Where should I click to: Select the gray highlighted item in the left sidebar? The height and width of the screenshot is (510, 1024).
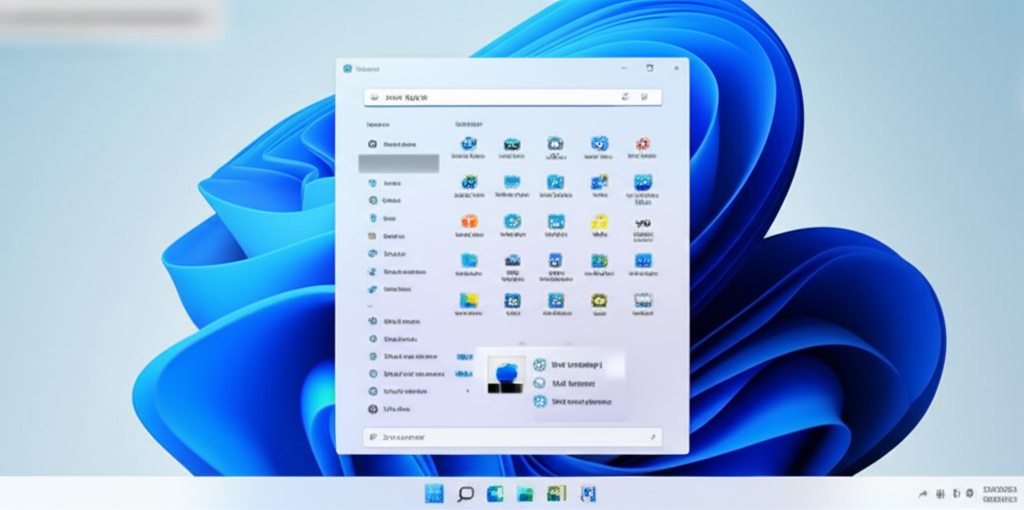(x=398, y=164)
